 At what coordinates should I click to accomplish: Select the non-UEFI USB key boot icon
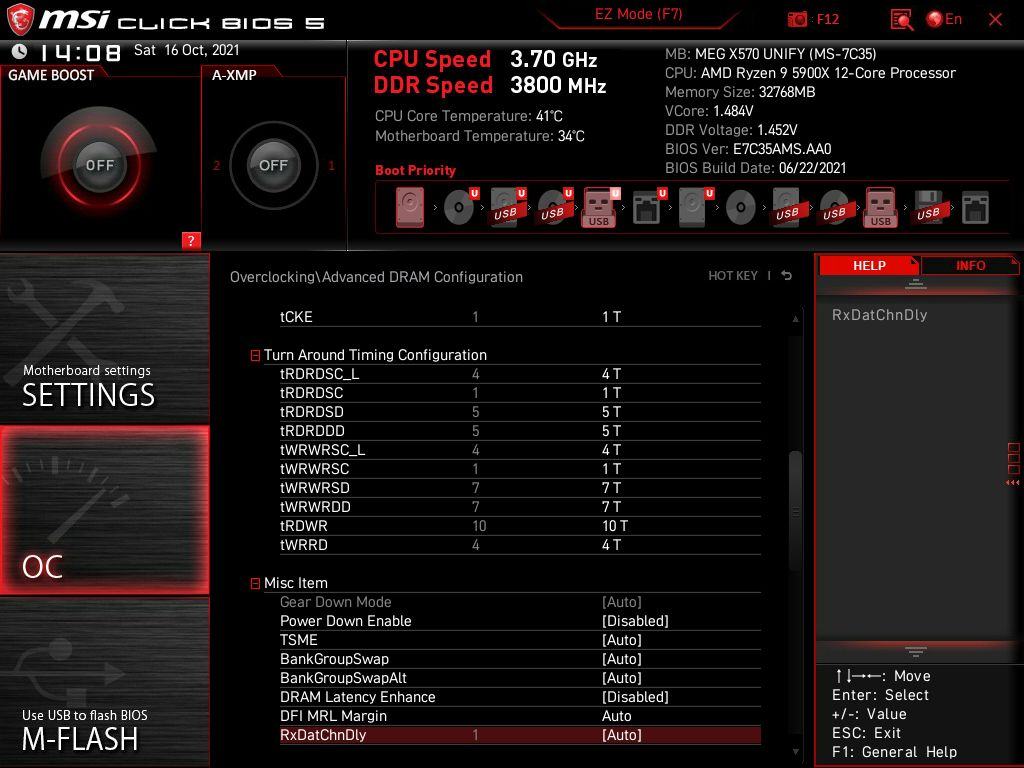pyautogui.click(x=881, y=208)
